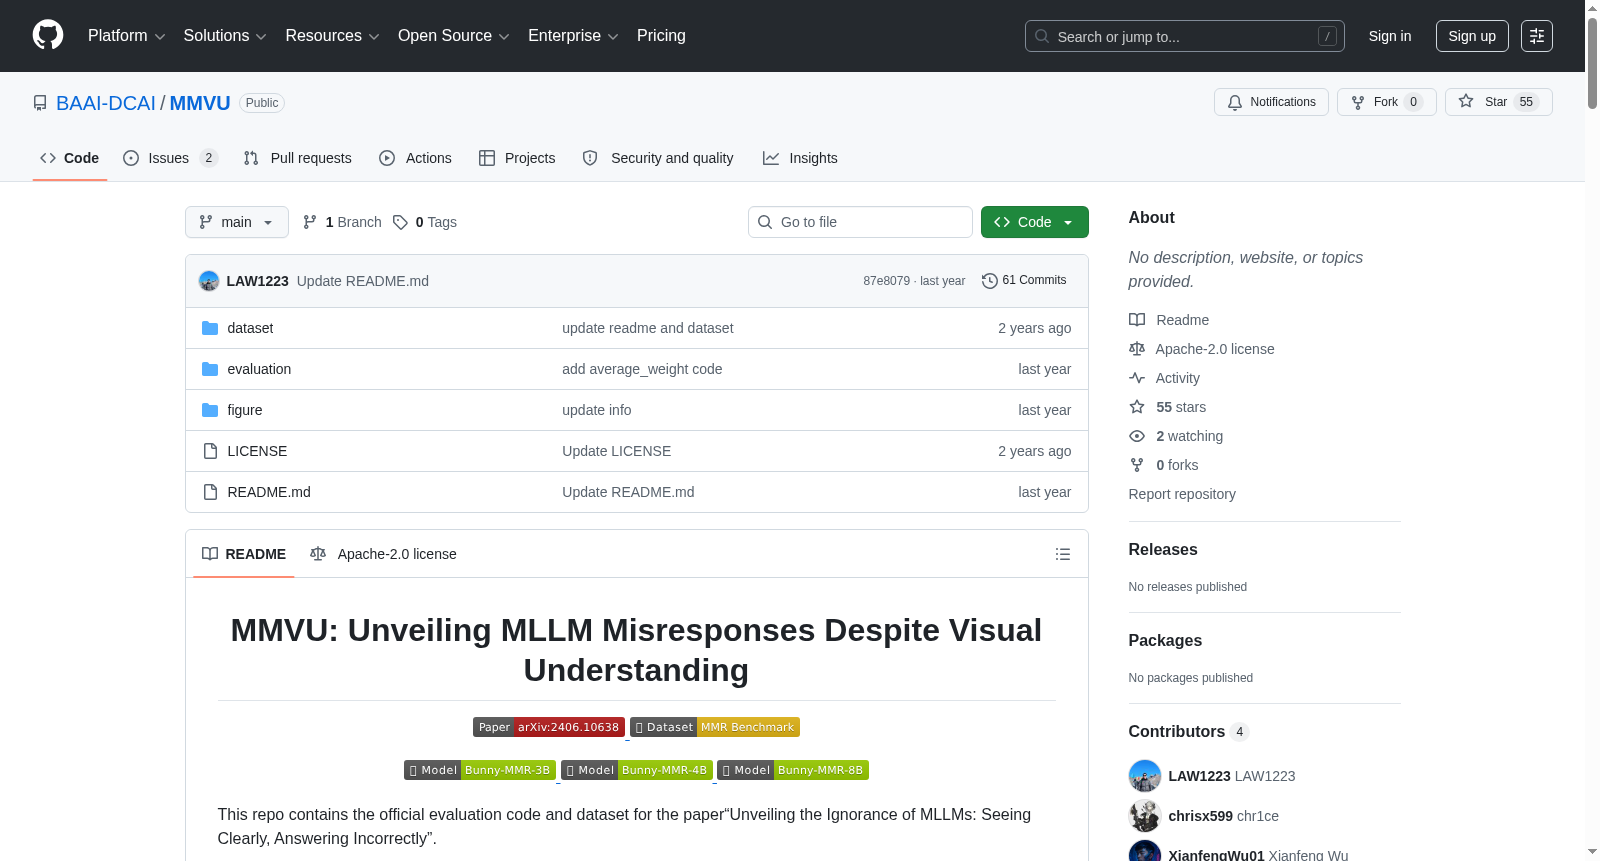
Task: Click the commit history clock icon
Action: tap(990, 281)
